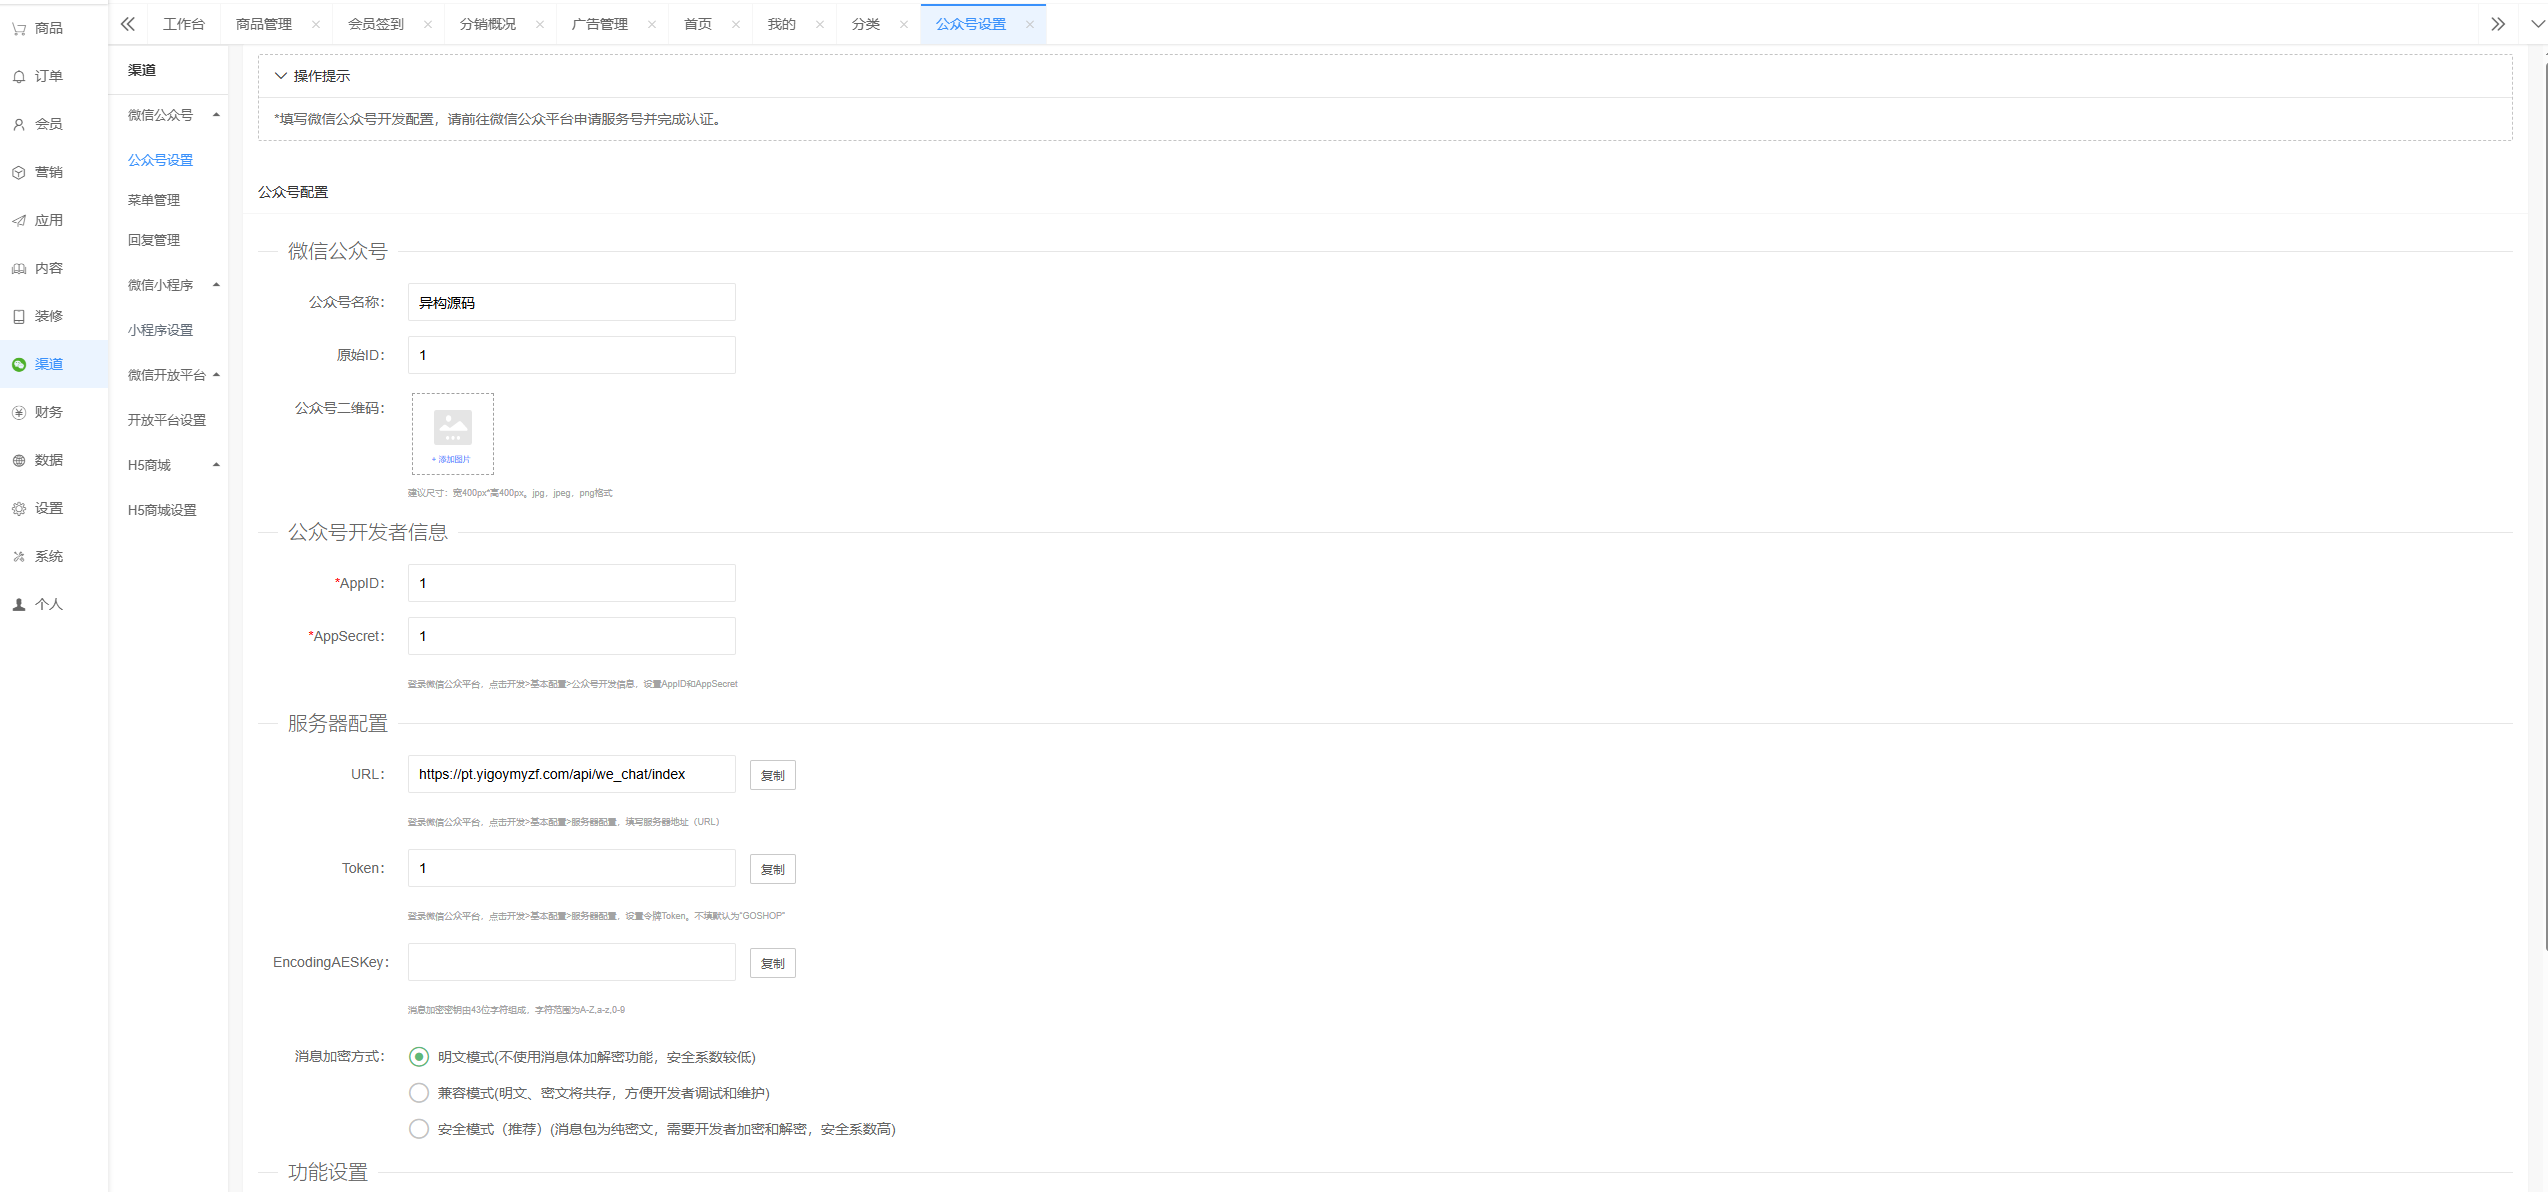The width and height of the screenshot is (2548, 1192).
Task: Click the shopping cart 商品 sidebar icon
Action: click(19, 29)
